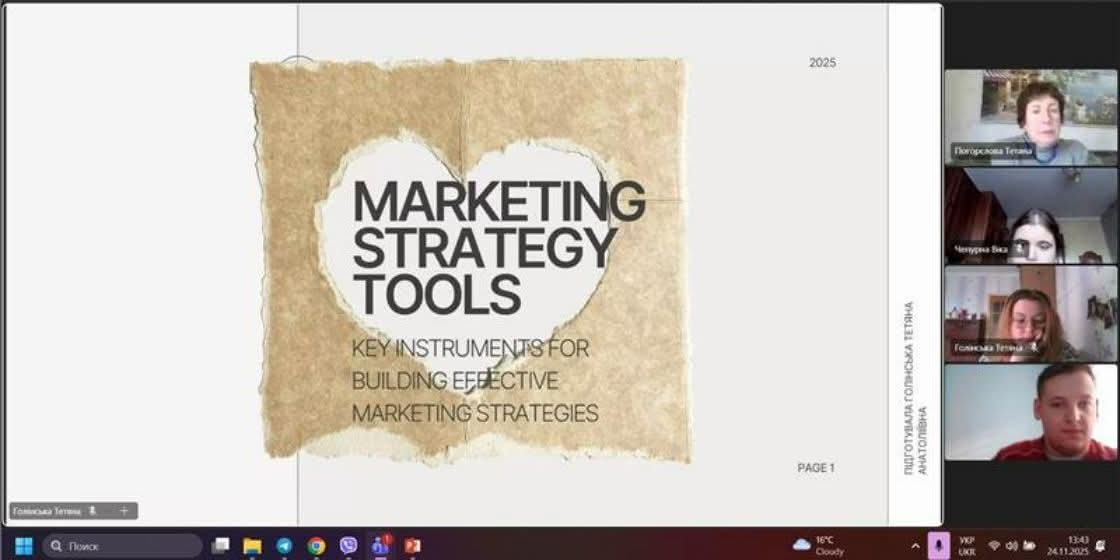Image resolution: width=1120 pixels, height=560 pixels.
Task: Select the Чепурна Віка participant video tile
Action: (1031, 215)
